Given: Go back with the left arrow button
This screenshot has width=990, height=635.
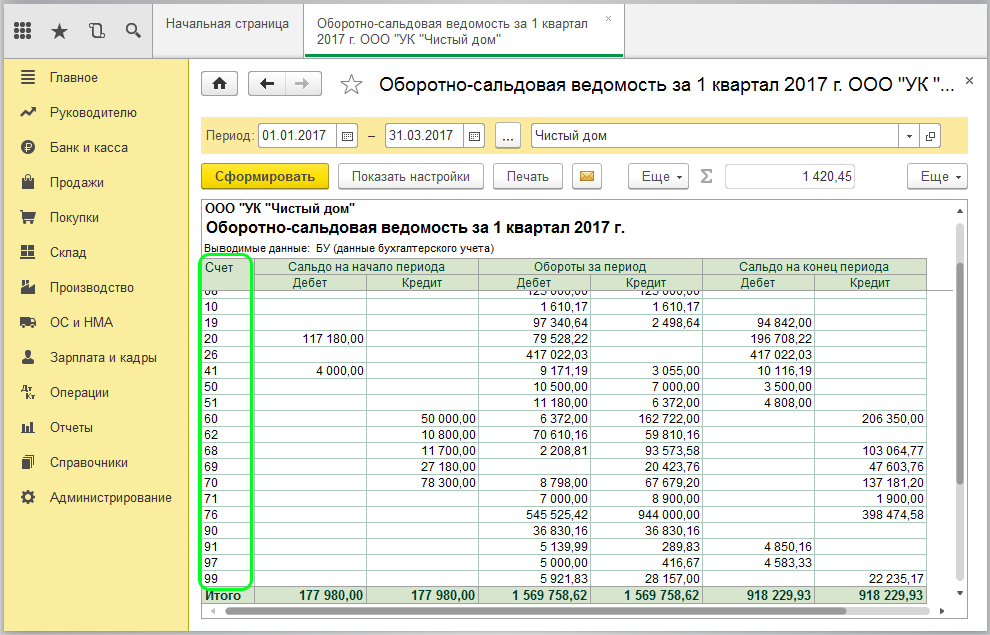Looking at the screenshot, I should (x=267, y=84).
